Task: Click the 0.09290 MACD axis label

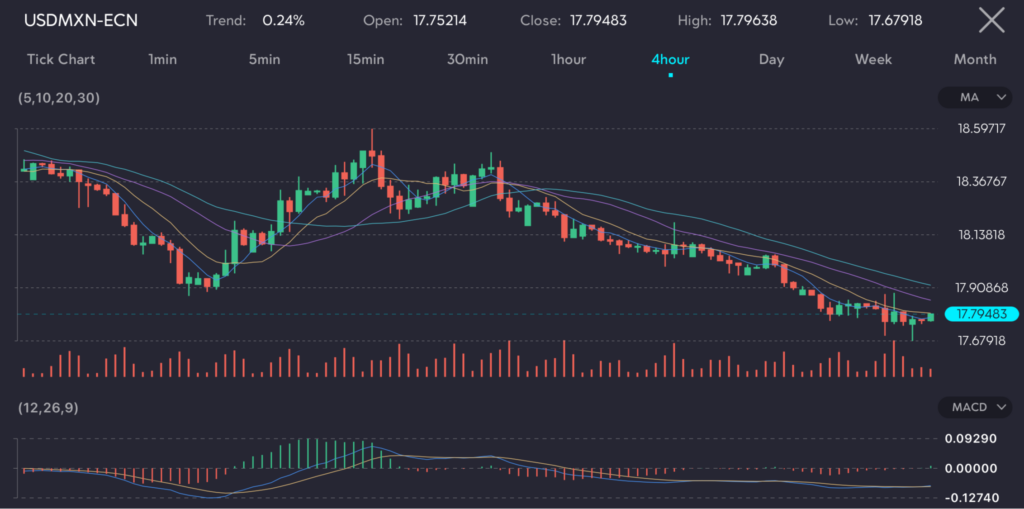Action: (x=971, y=438)
